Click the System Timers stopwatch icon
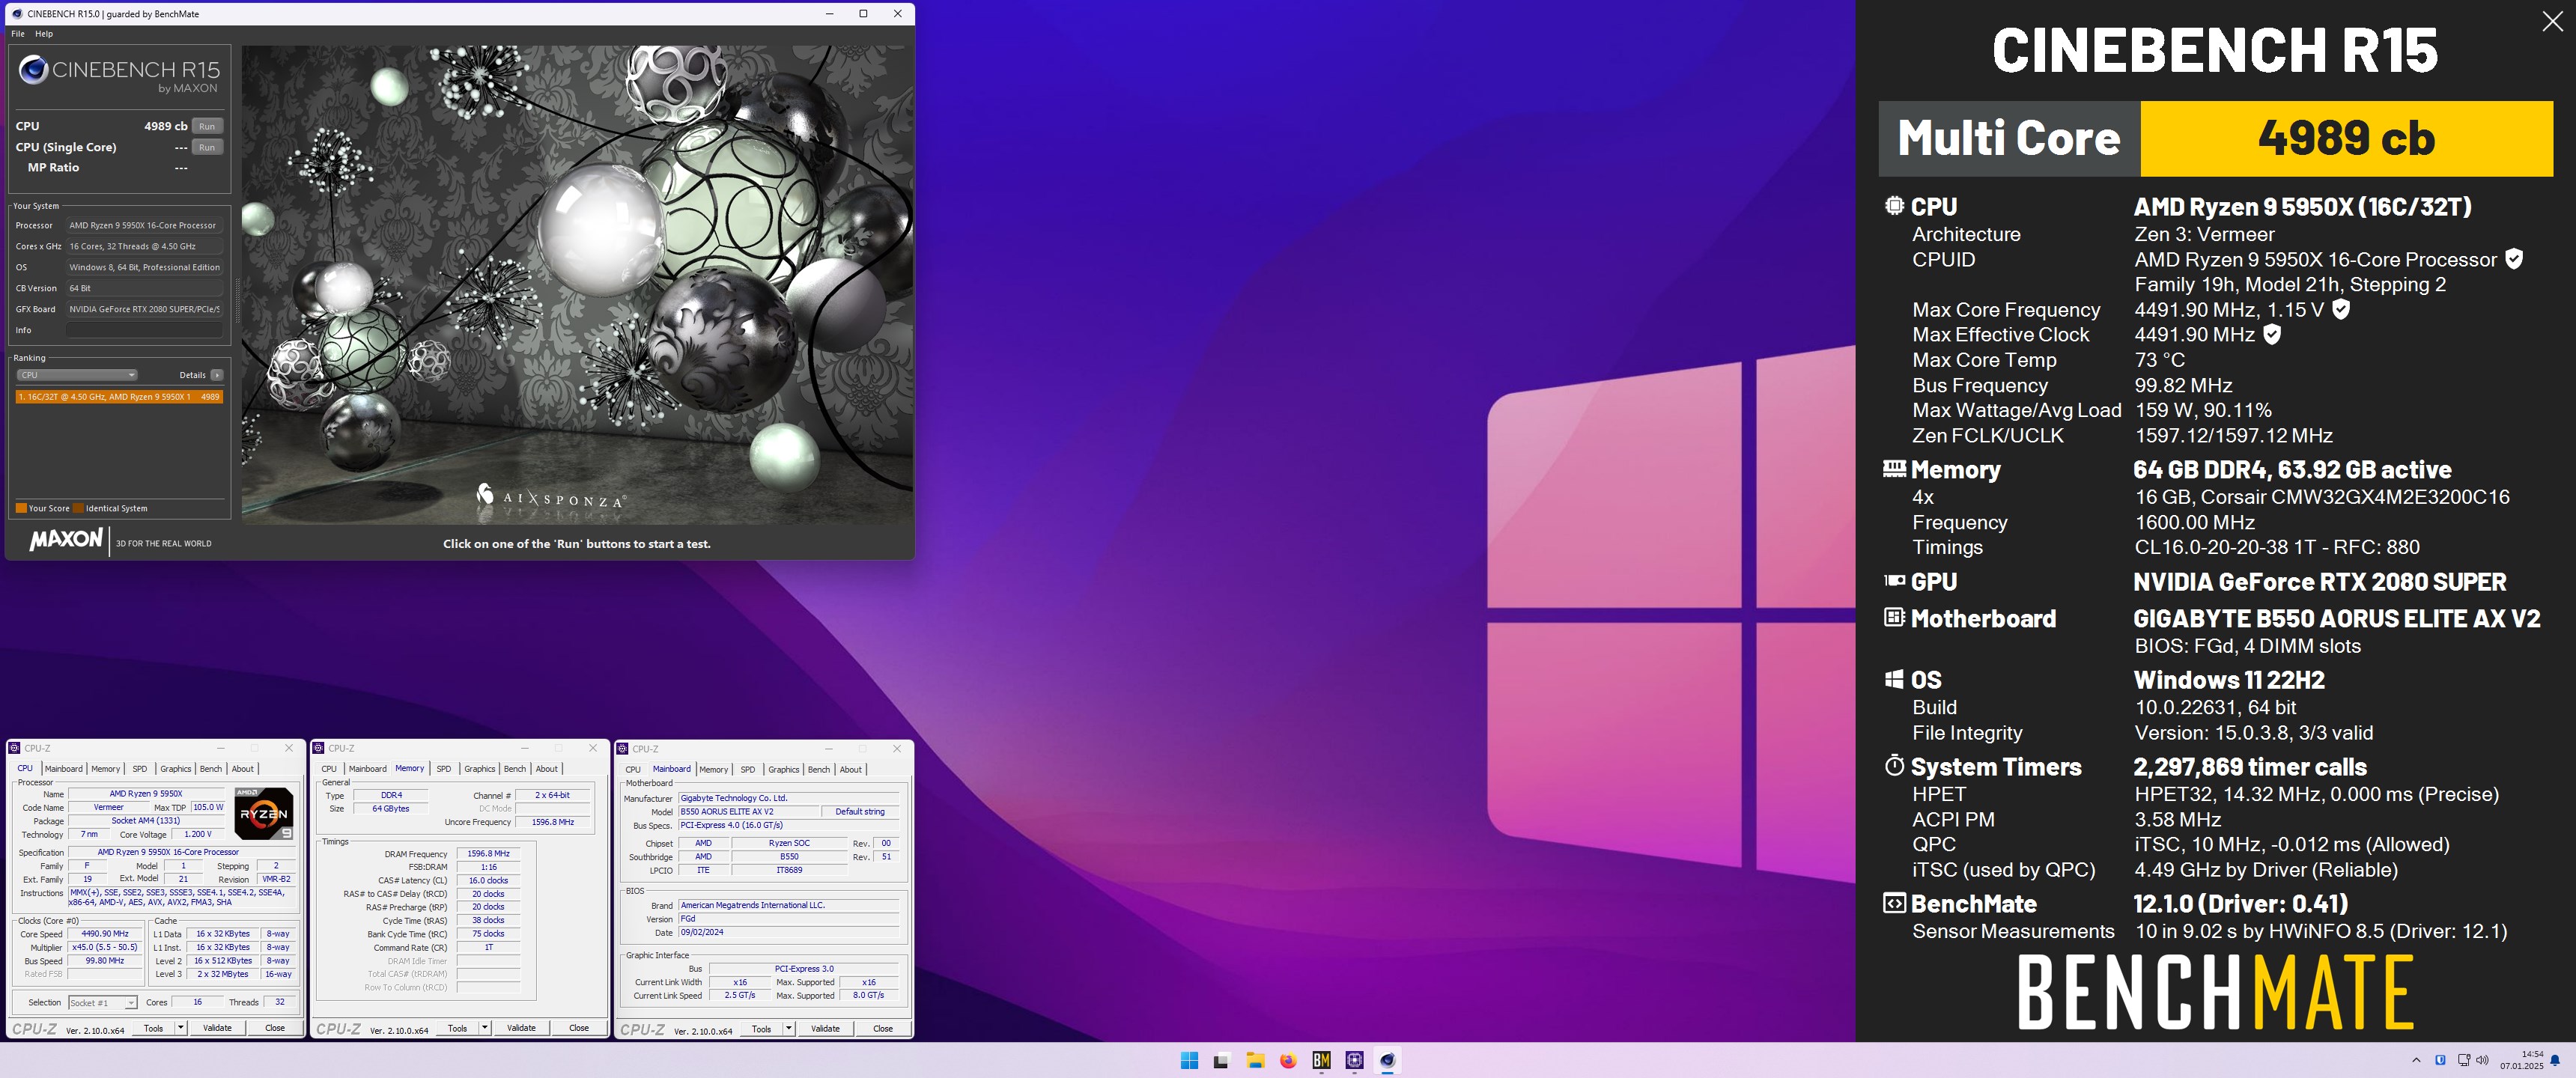Viewport: 2576px width, 1078px height. click(1894, 765)
